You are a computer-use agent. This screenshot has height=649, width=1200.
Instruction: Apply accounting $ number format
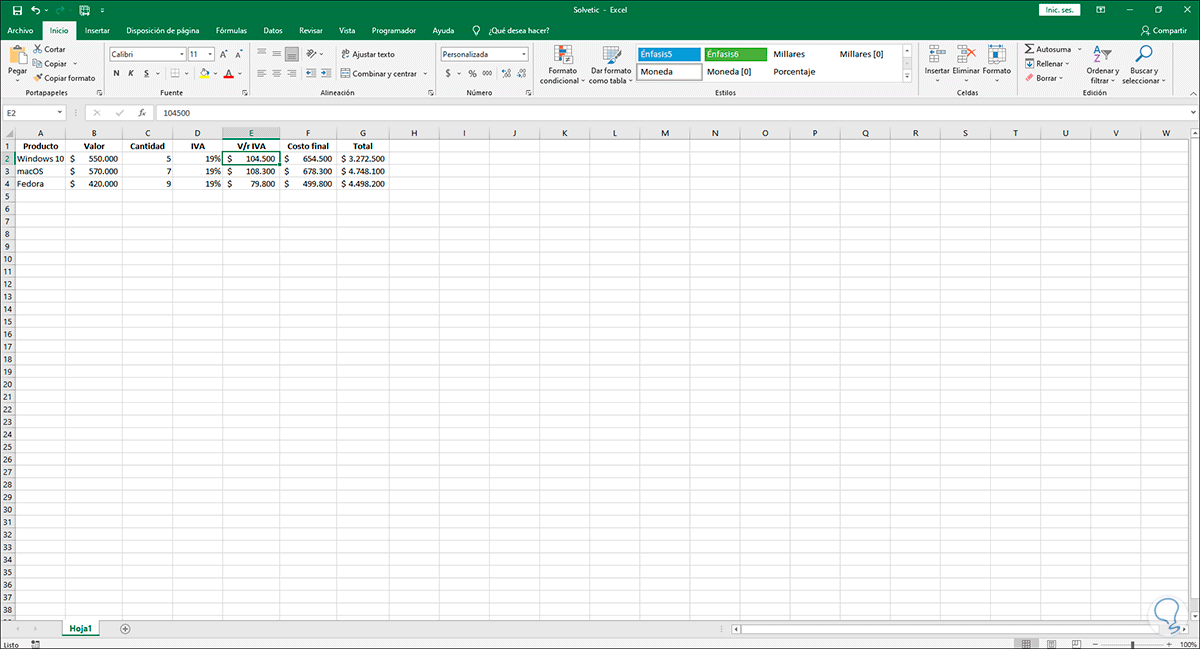click(447, 73)
